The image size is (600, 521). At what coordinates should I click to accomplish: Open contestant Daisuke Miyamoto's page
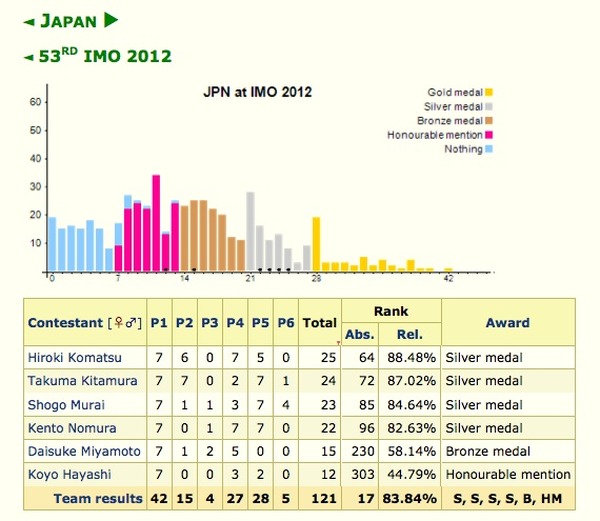84,451
